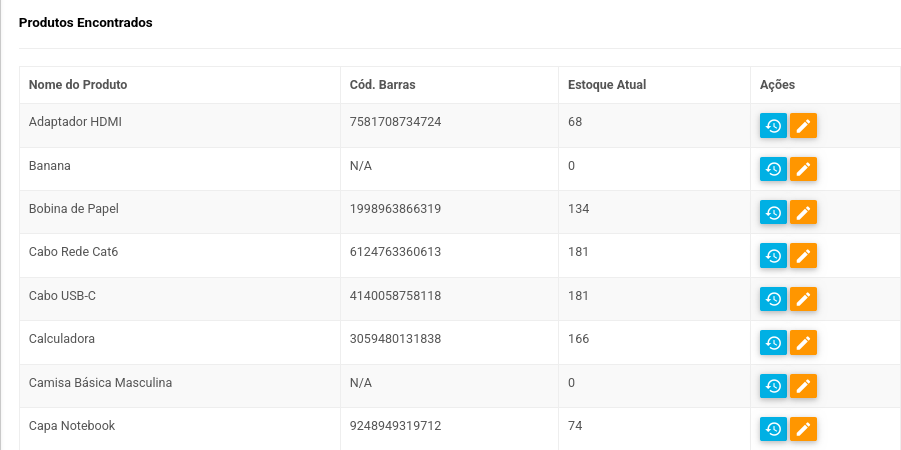Show Capa Notebook history
The width and height of the screenshot is (901, 450).
tap(773, 429)
